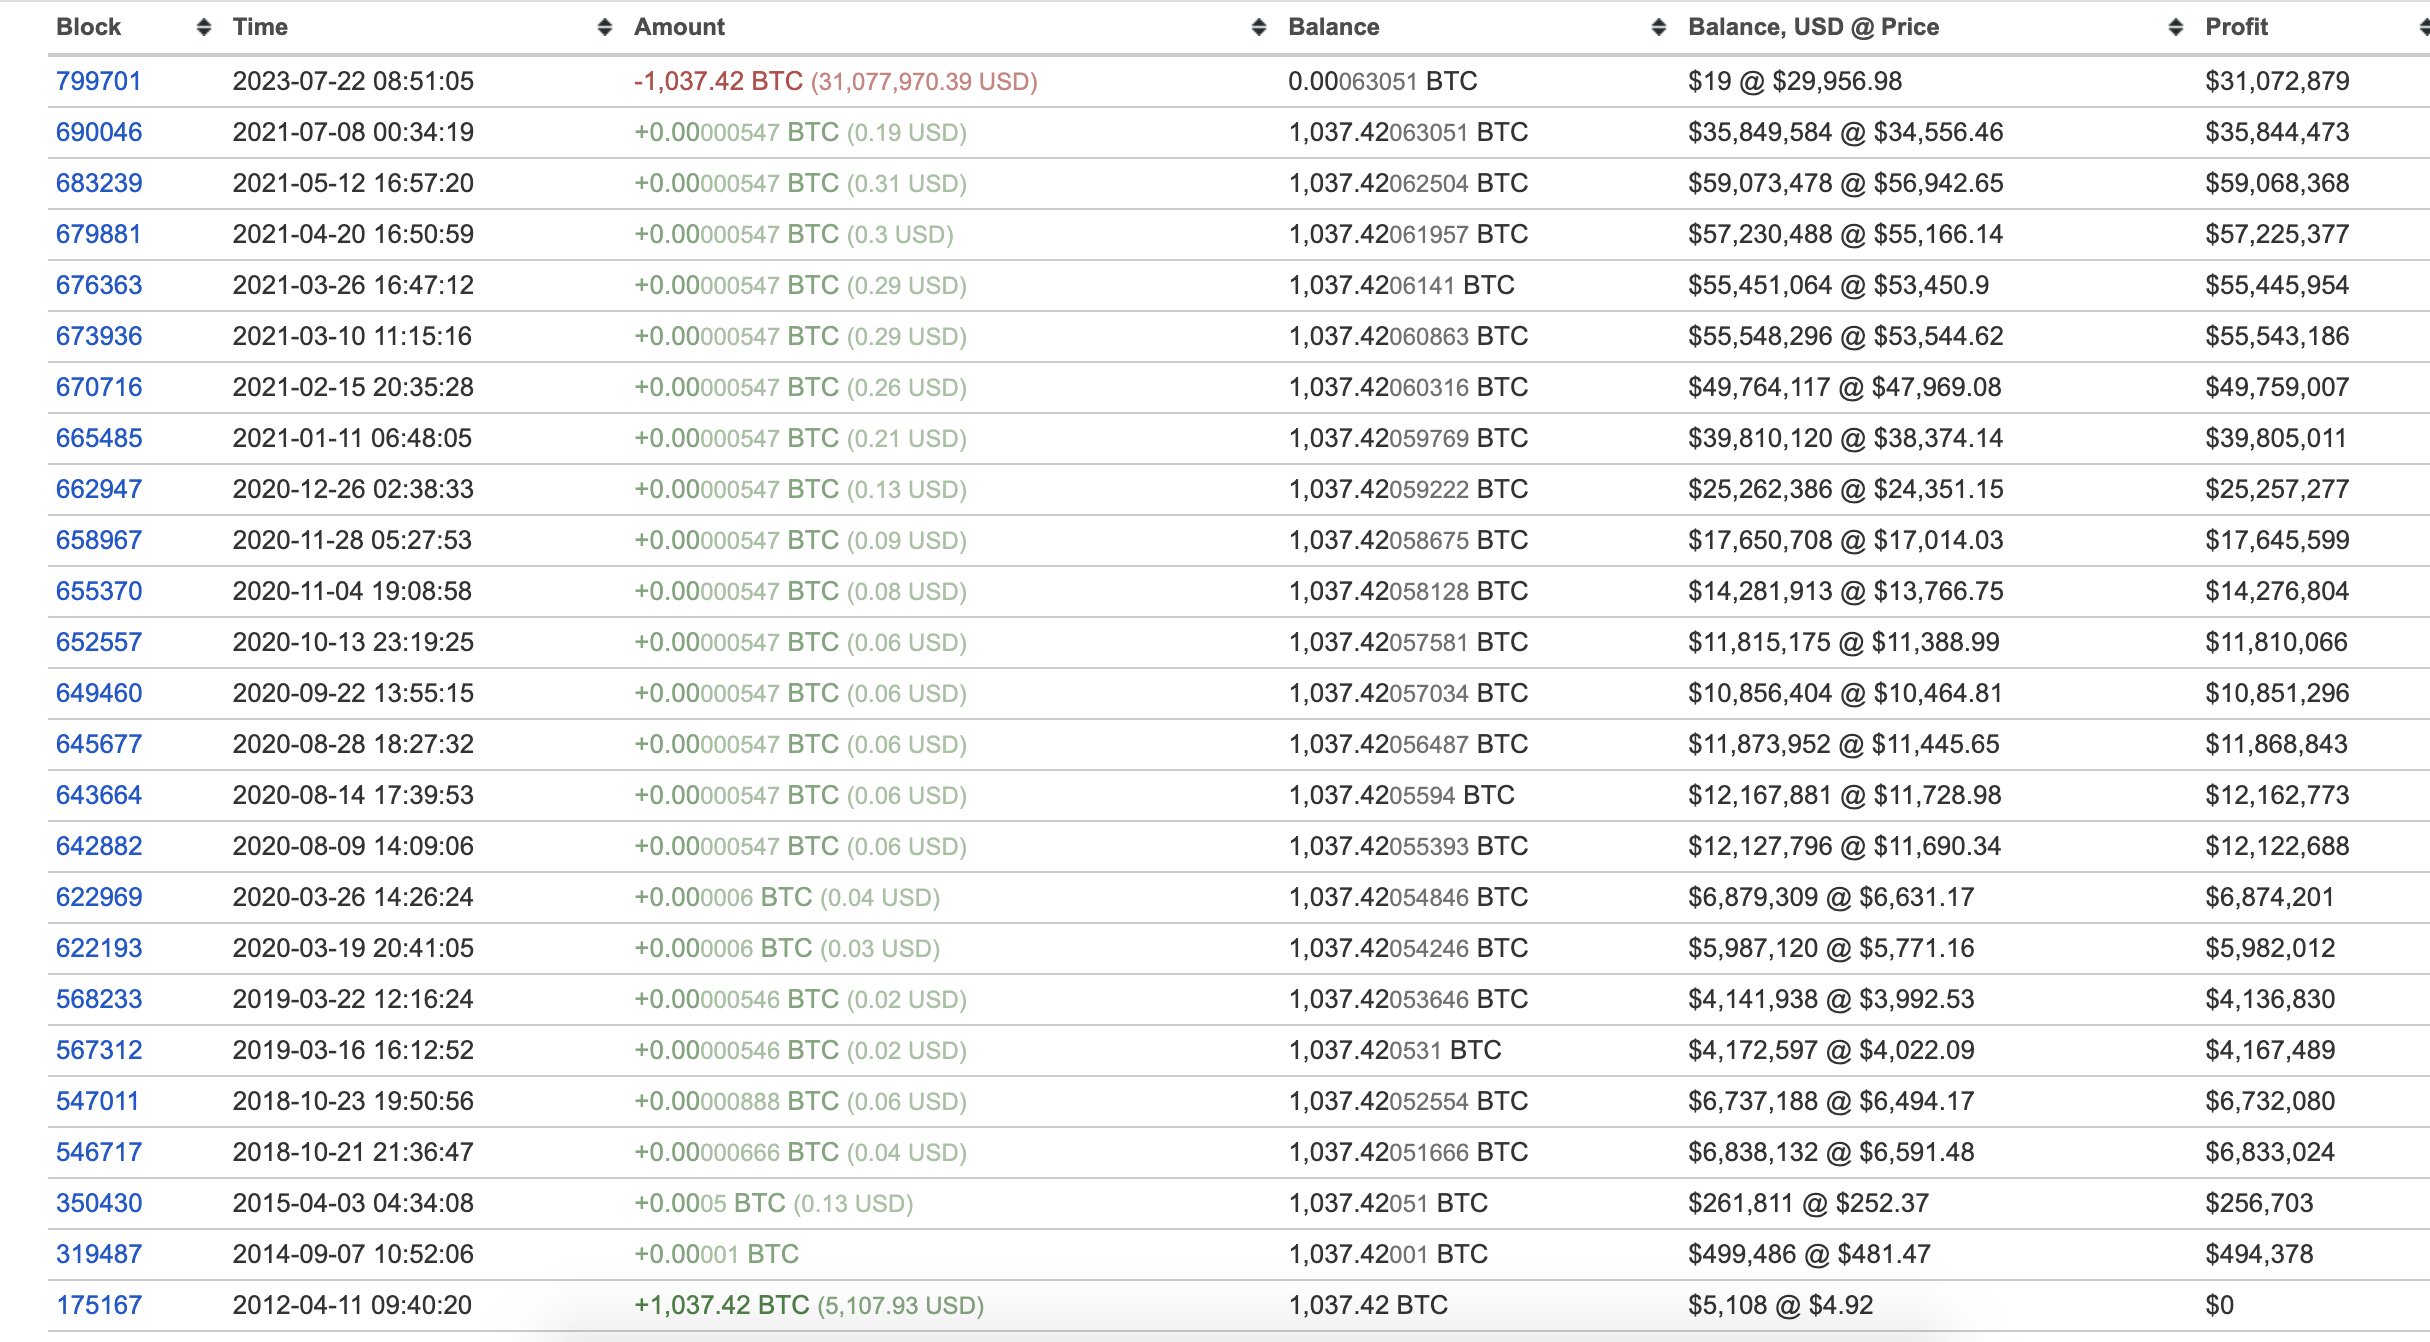Sort by Balance USD @ Price arrows
2430x1342 pixels.
pos(2175,27)
